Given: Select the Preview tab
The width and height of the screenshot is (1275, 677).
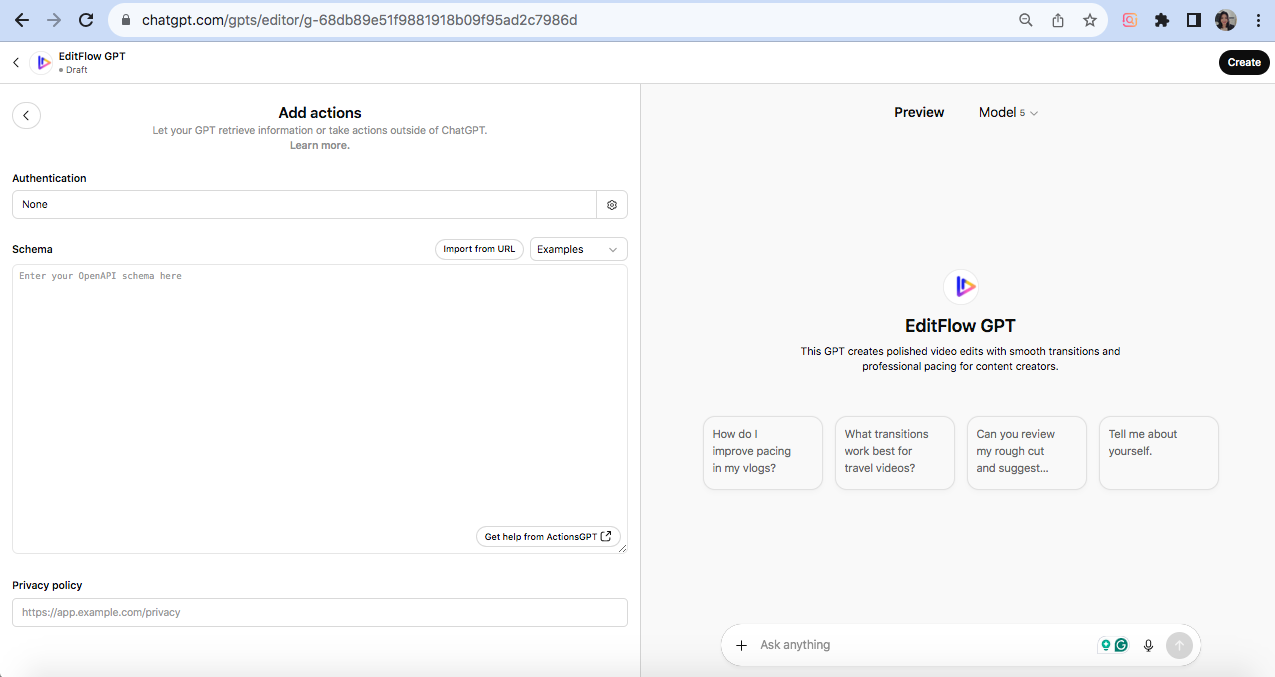Looking at the screenshot, I should (x=919, y=113).
